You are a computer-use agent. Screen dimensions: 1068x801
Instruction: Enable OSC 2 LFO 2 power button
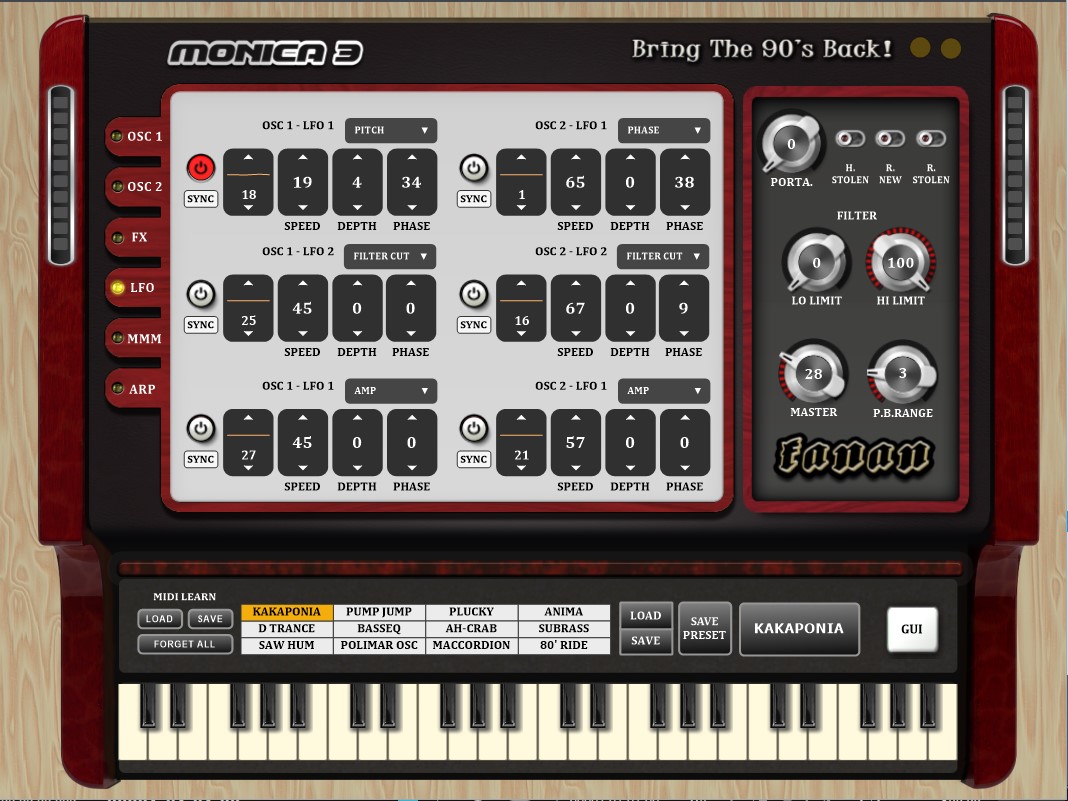473,294
